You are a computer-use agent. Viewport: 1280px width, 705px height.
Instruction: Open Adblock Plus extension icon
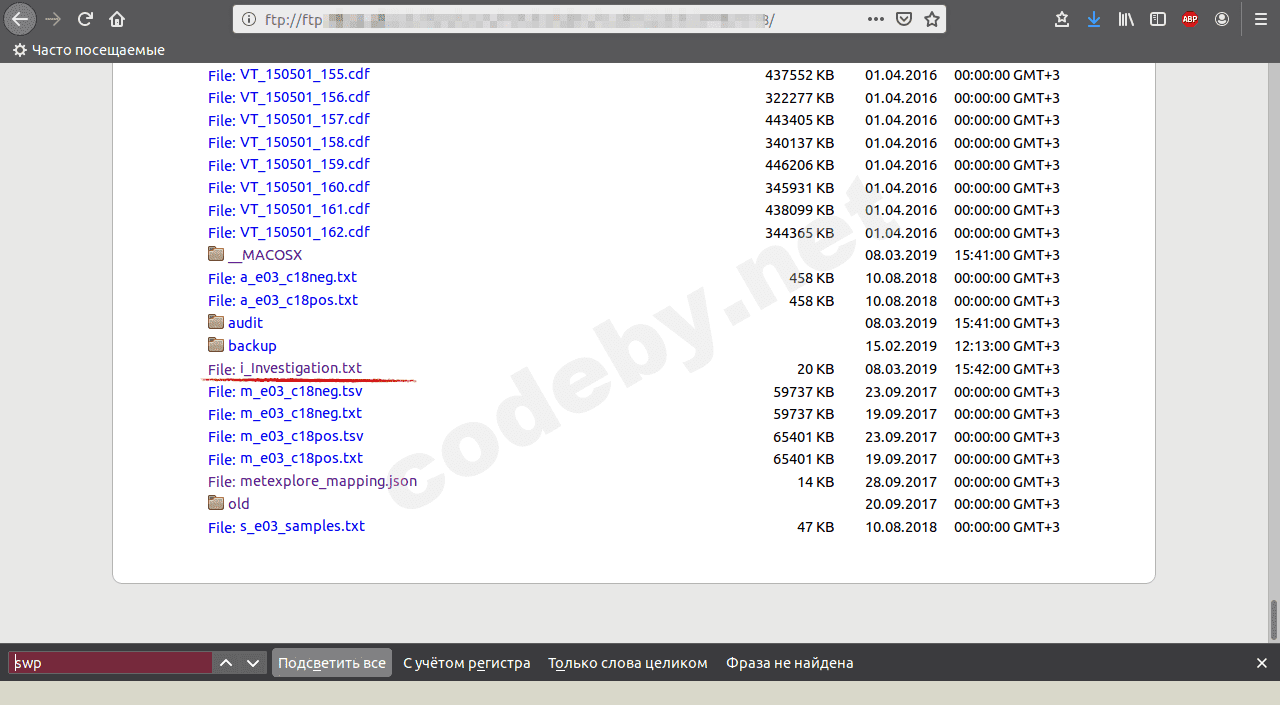1190,19
